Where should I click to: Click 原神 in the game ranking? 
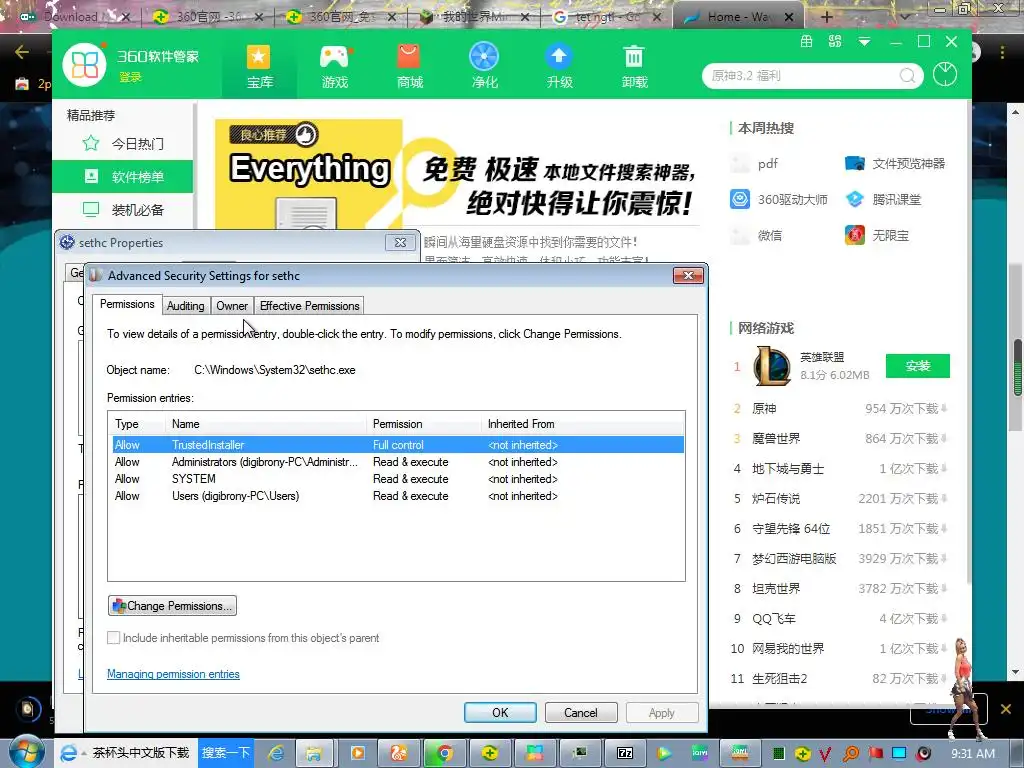(764, 409)
